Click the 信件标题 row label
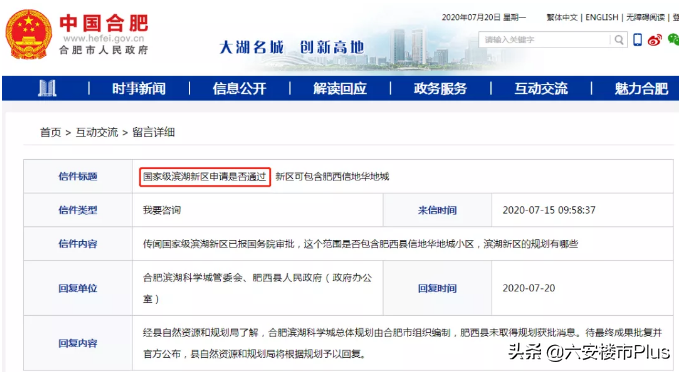 coord(78,176)
